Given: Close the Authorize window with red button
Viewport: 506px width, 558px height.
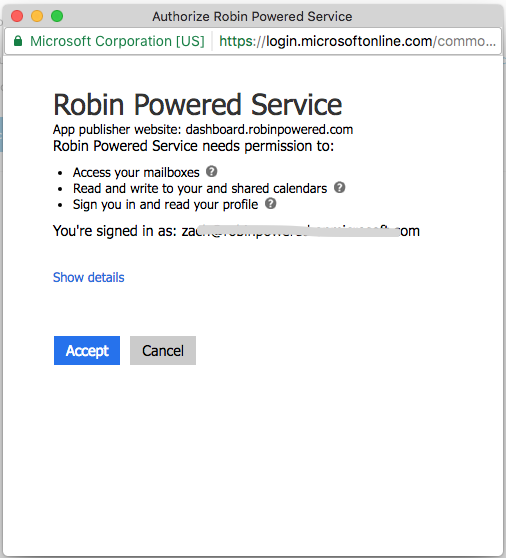Looking at the screenshot, I should tap(17, 16).
